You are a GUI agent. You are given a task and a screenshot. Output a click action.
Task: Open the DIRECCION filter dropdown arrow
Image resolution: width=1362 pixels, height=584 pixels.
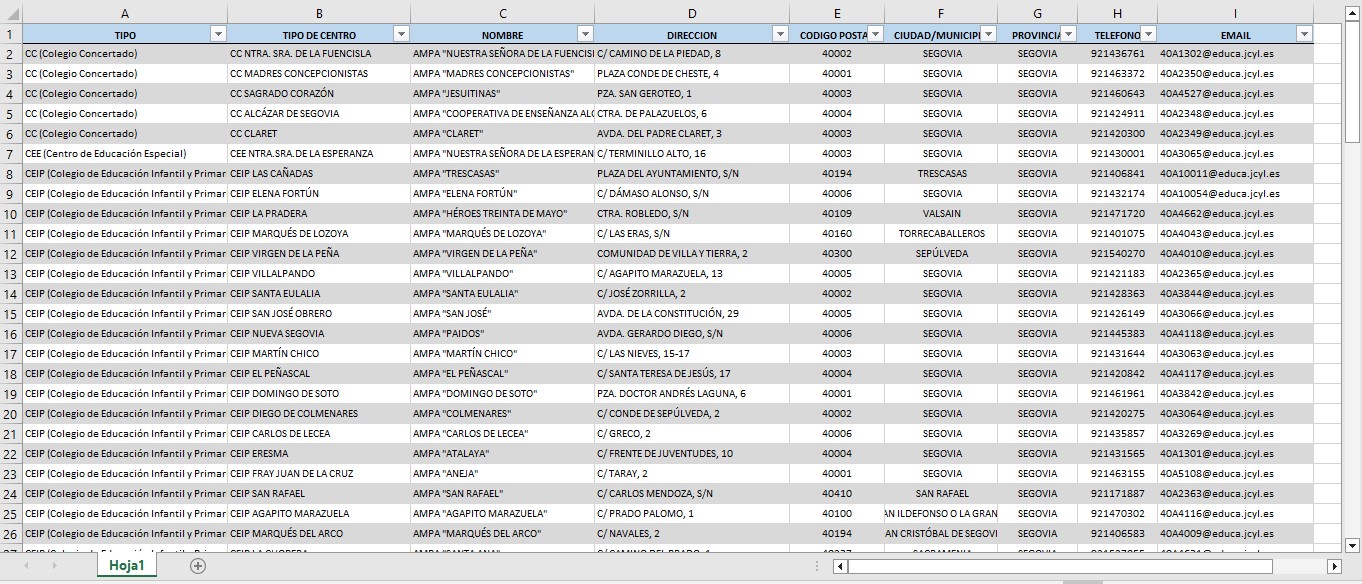tap(780, 34)
